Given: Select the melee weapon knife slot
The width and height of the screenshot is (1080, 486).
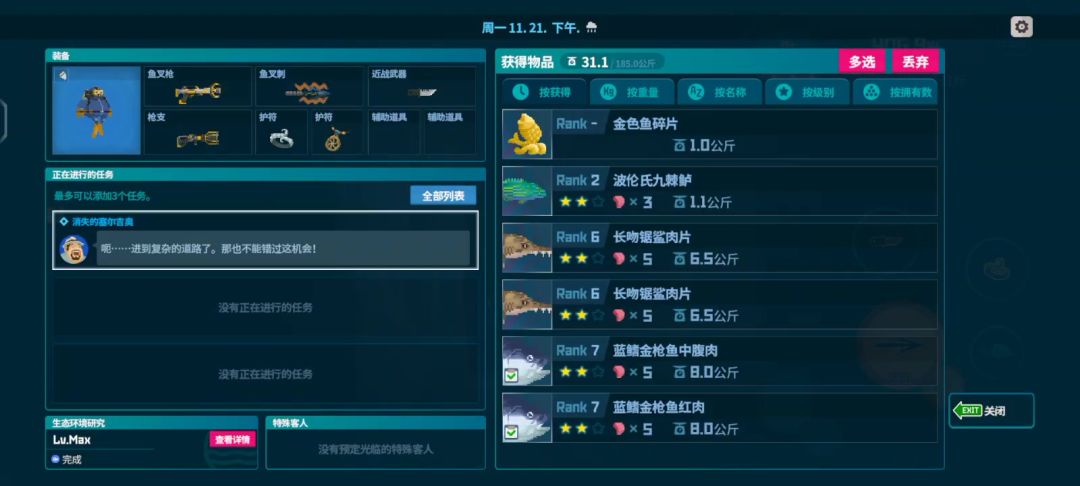Looking at the screenshot, I should [422, 86].
